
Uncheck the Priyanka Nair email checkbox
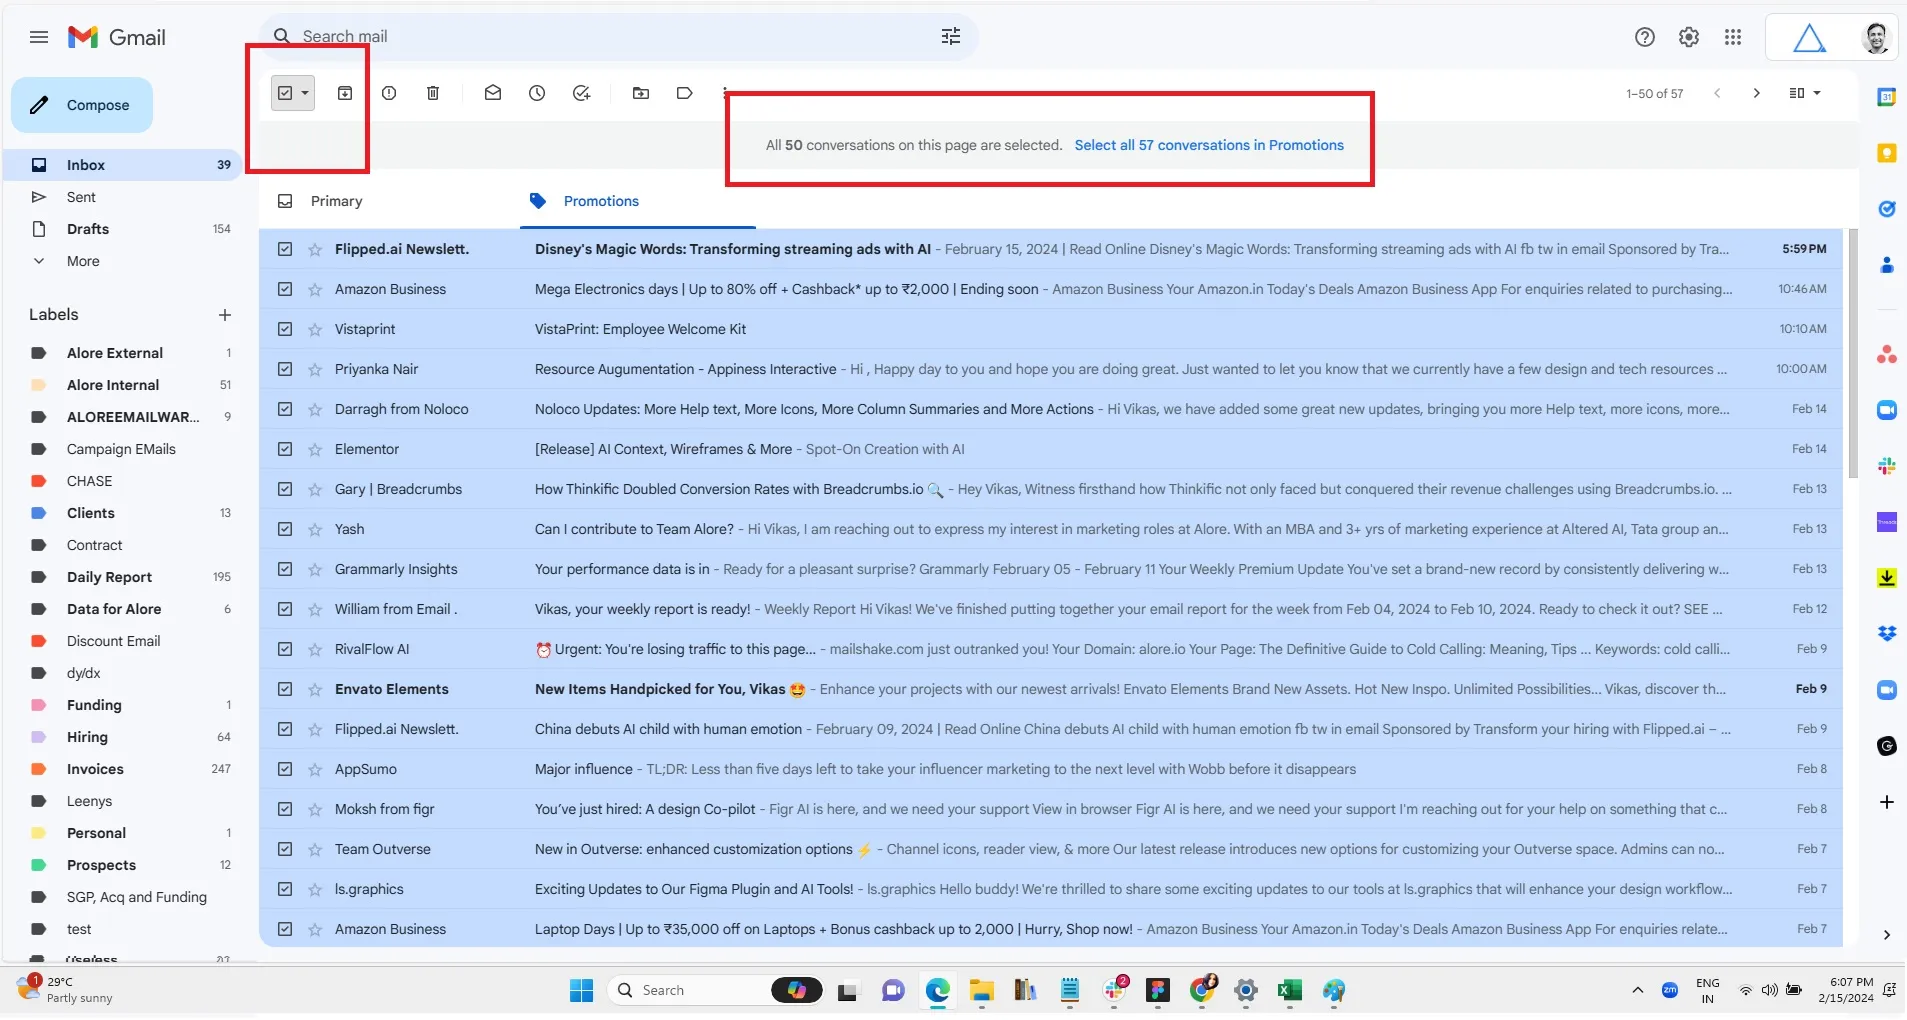[x=285, y=369]
